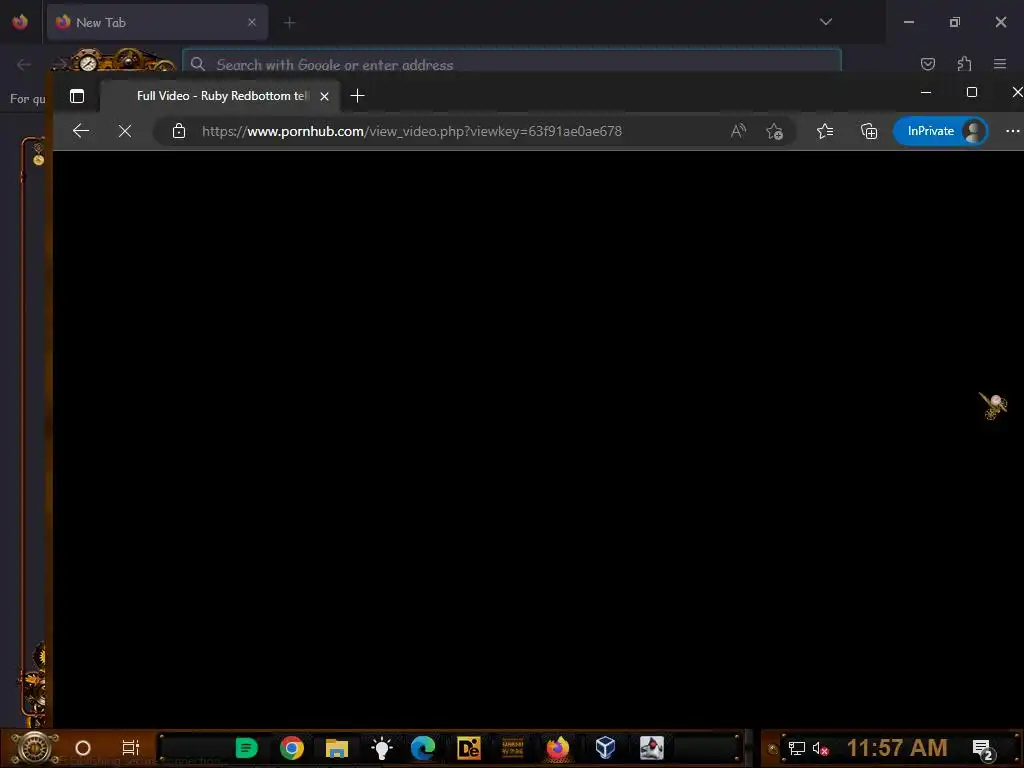The image size is (1024, 768).
Task: Click the InPrivate profile button
Action: 940,131
